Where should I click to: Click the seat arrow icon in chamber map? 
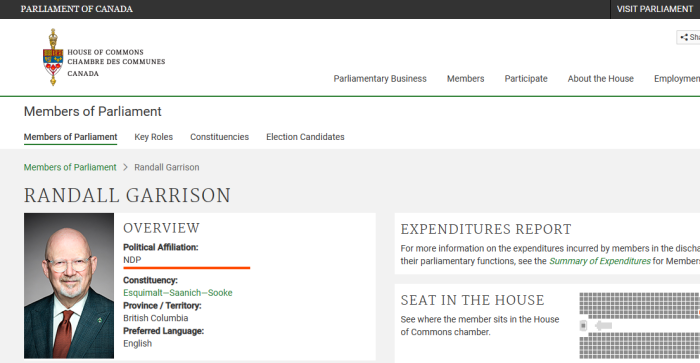[604, 326]
